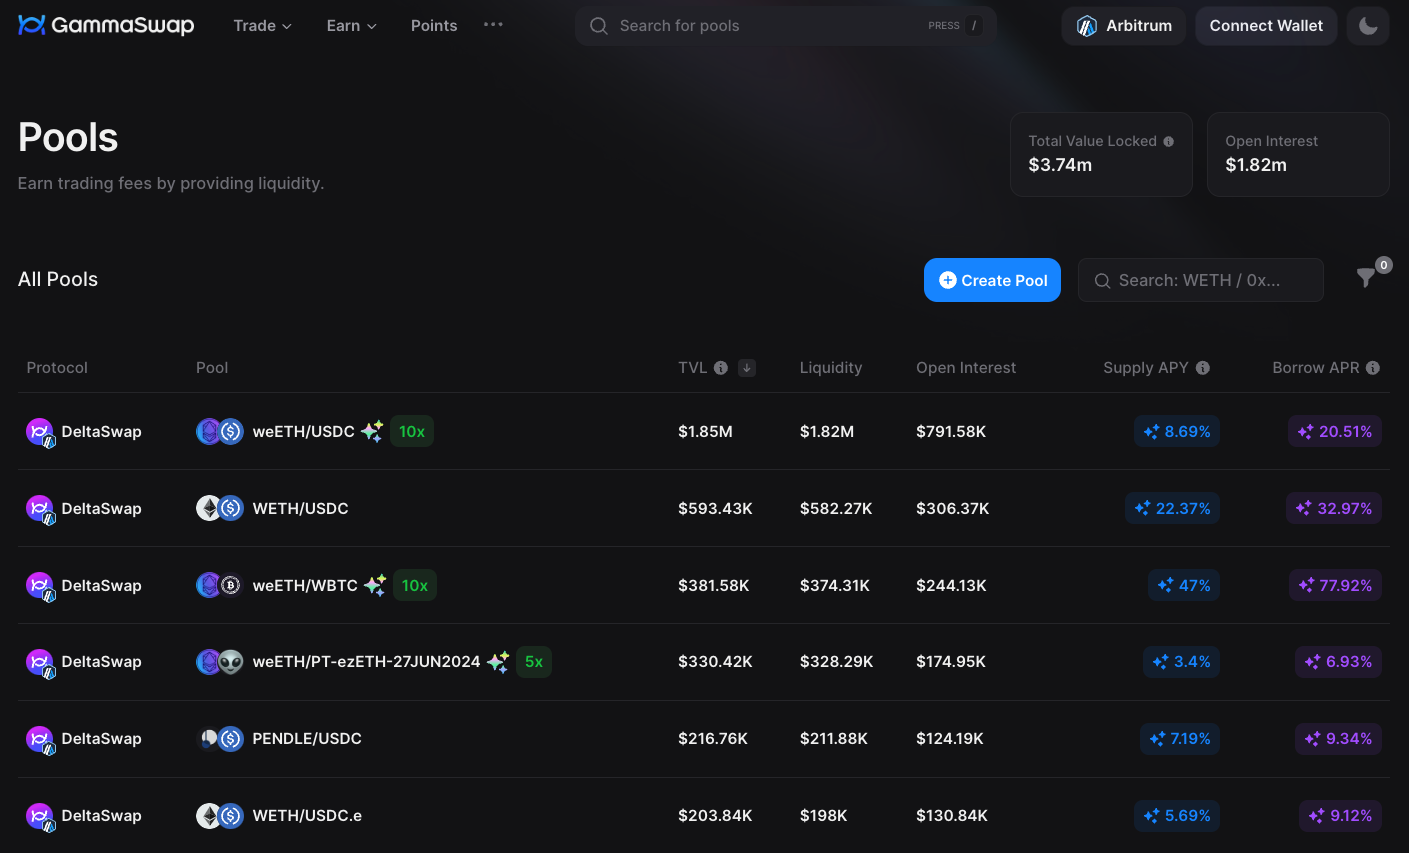Image resolution: width=1409 pixels, height=853 pixels.
Task: Click the Borrow APR info icon
Action: coord(1372,368)
